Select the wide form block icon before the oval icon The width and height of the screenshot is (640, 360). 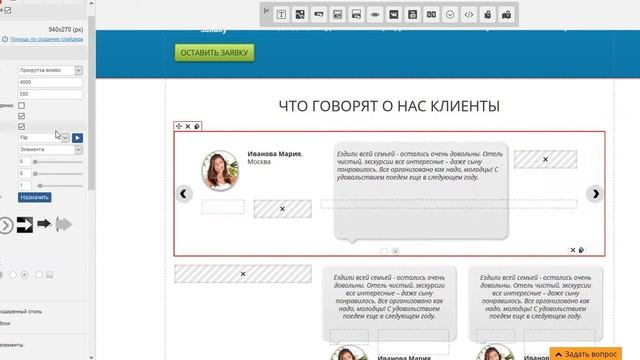tap(356, 15)
